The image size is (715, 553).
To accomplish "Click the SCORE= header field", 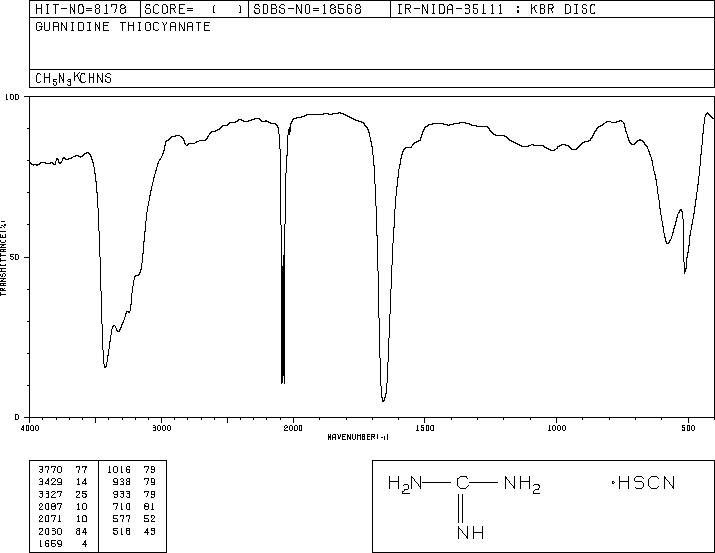I will 195,9.
